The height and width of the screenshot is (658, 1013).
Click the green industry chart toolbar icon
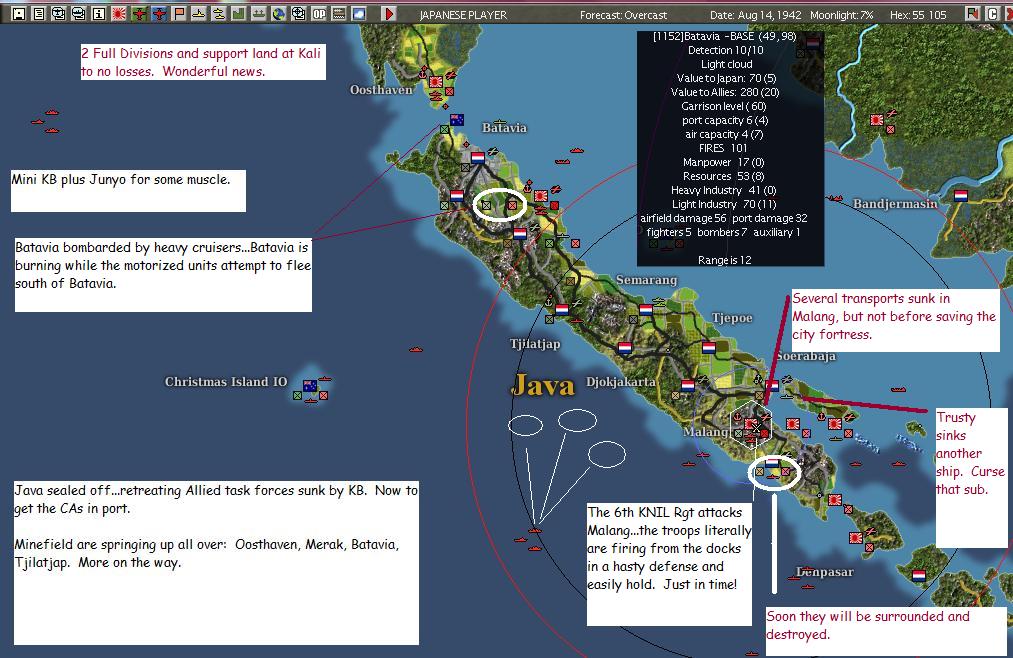click(x=238, y=14)
